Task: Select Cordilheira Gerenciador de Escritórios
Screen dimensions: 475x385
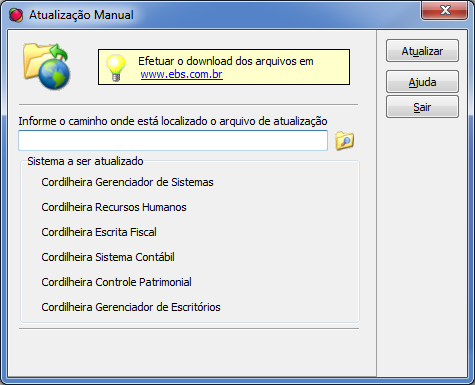Action: pos(131,307)
